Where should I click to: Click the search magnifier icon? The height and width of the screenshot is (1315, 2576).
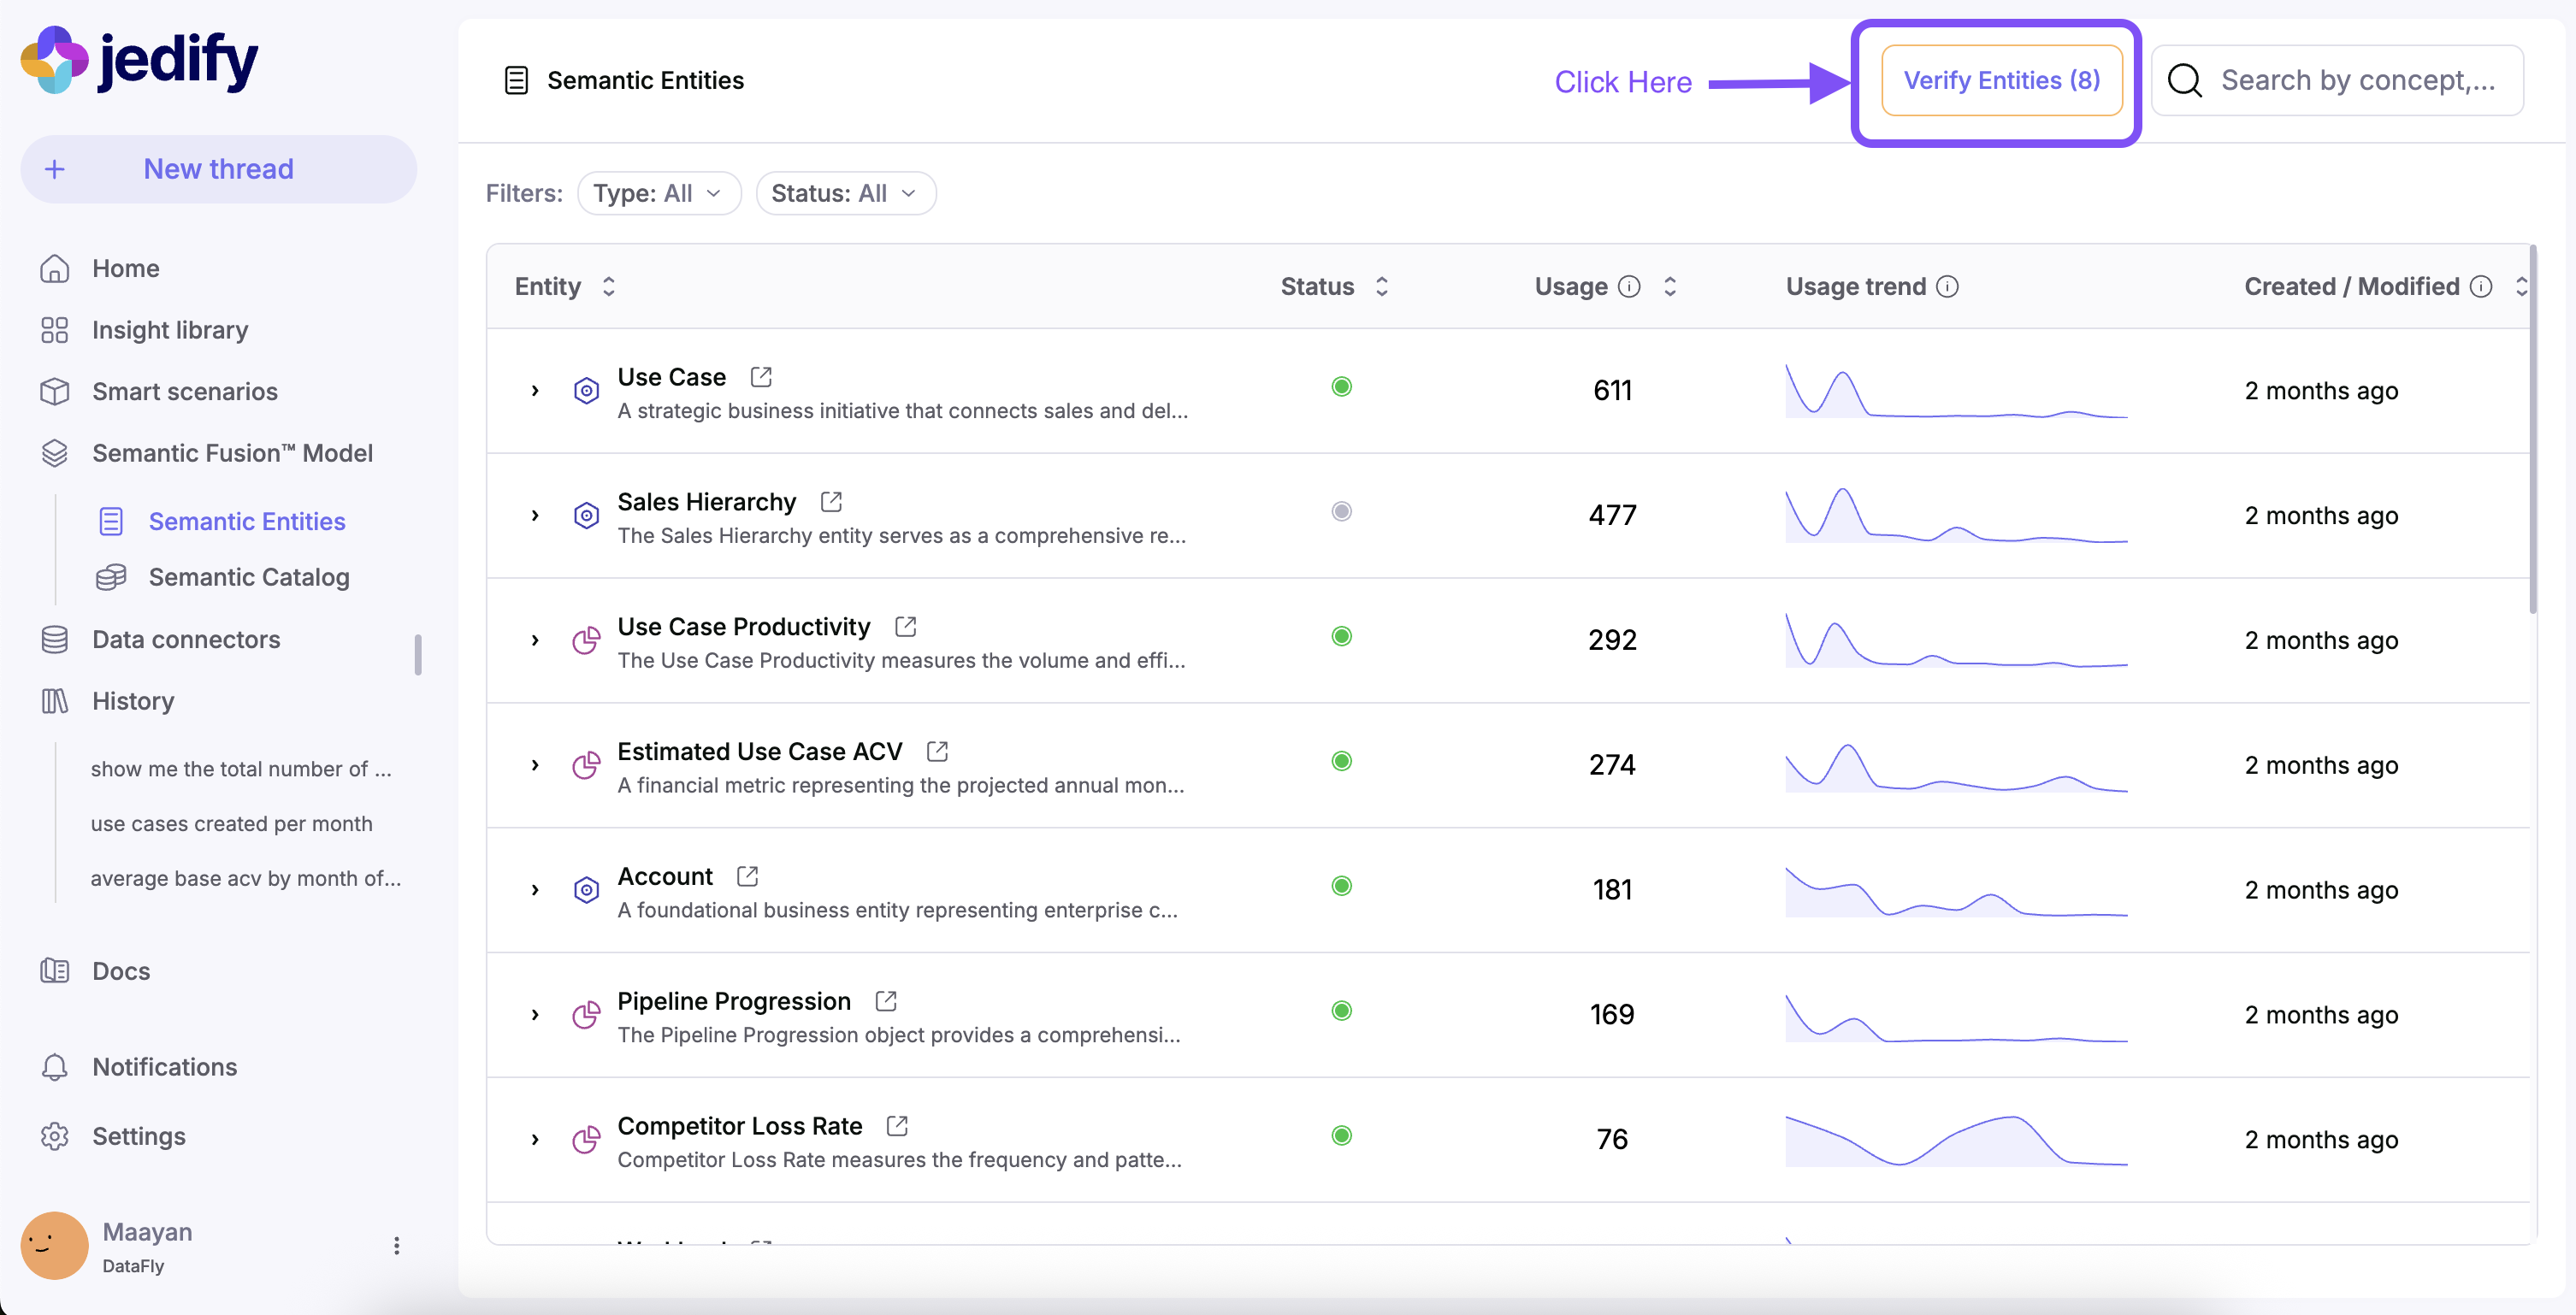[x=2184, y=80]
